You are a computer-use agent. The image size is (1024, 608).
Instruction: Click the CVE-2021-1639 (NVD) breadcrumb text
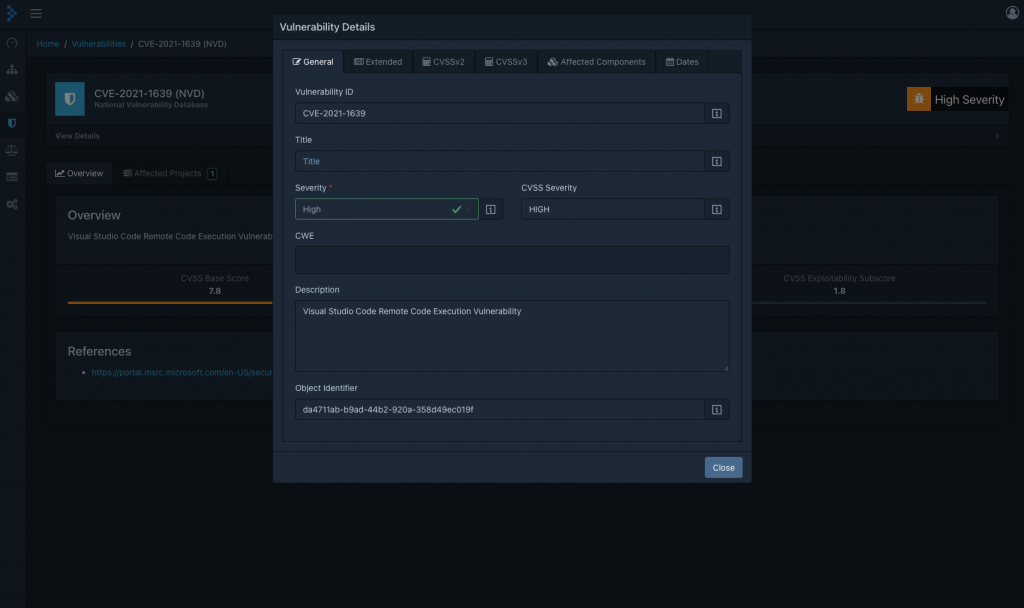(x=182, y=44)
